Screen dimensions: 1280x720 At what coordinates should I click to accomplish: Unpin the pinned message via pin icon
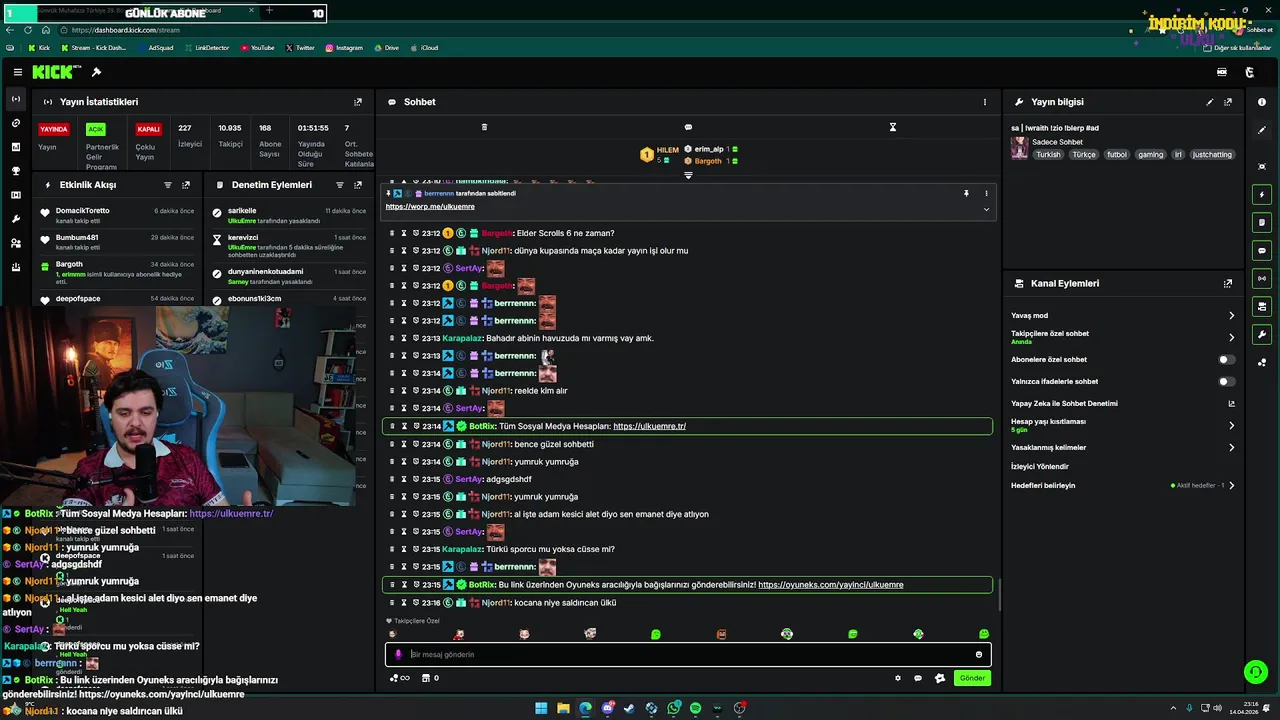pyautogui.click(x=966, y=193)
